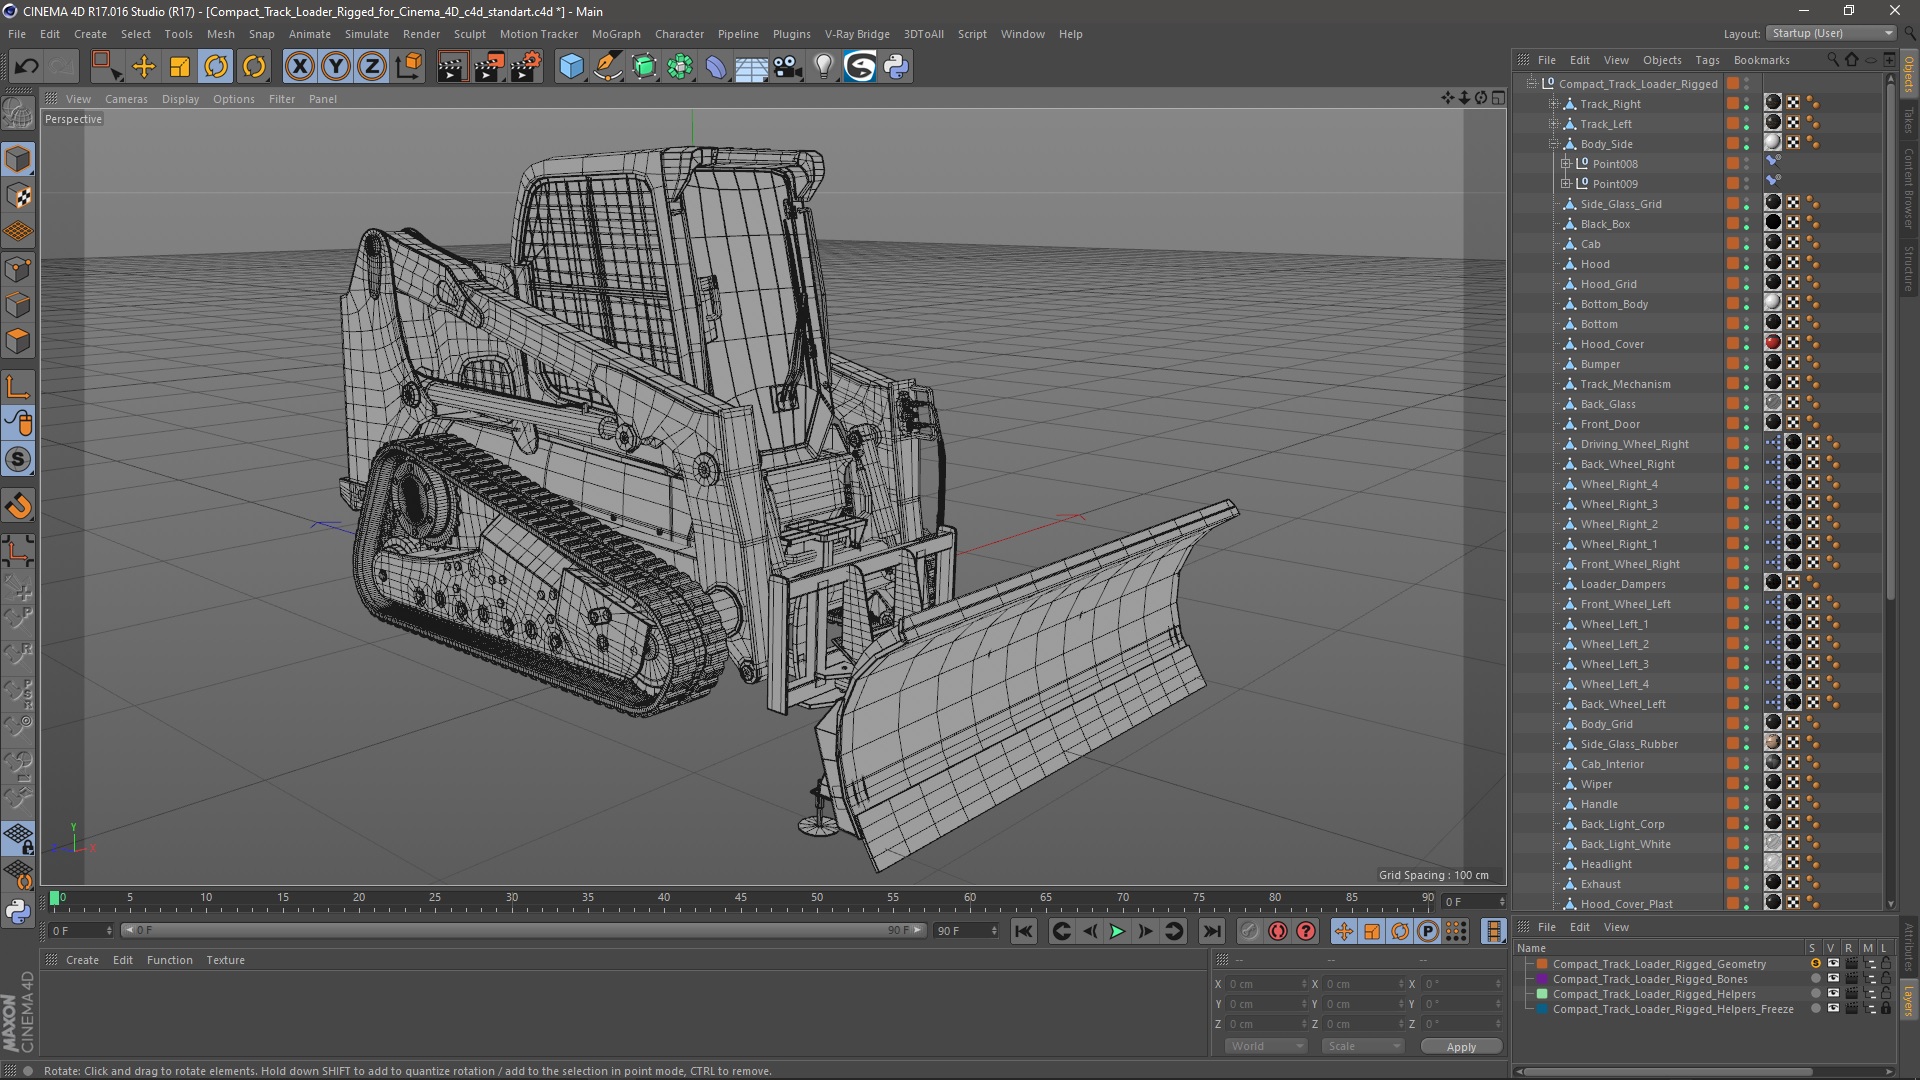Toggle visibility of Rigged_Helpers layer

(1833, 994)
